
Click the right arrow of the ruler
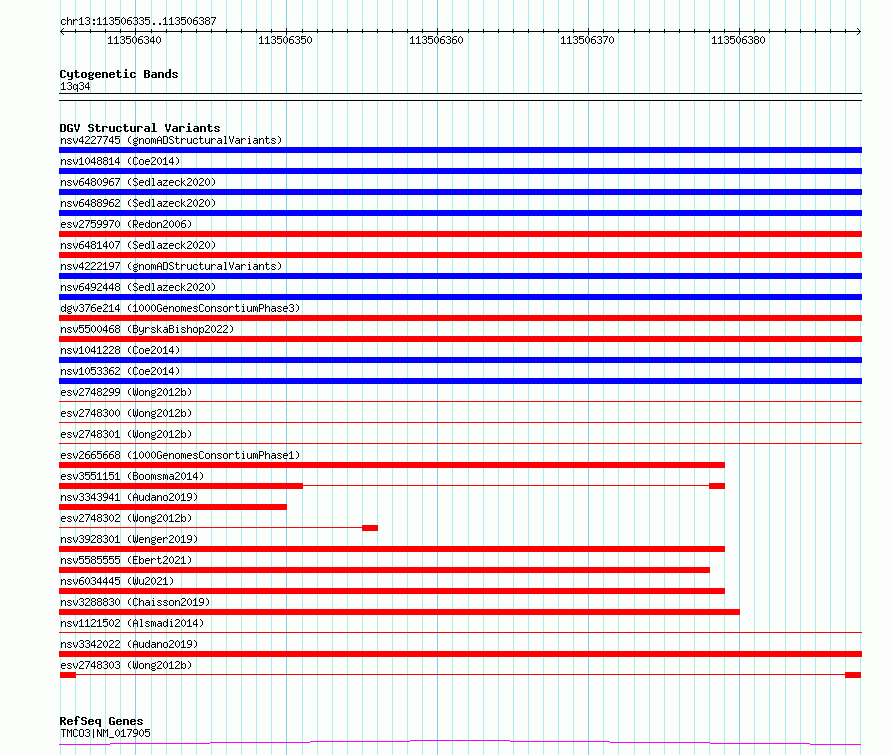(x=859, y=32)
